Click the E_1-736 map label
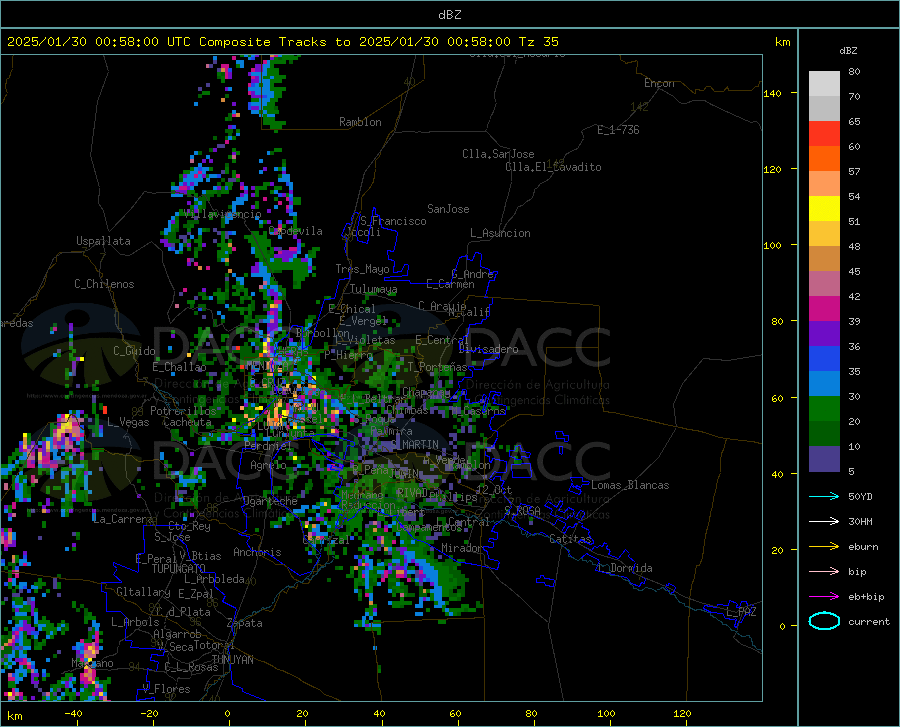The width and height of the screenshot is (900, 727). tap(618, 130)
